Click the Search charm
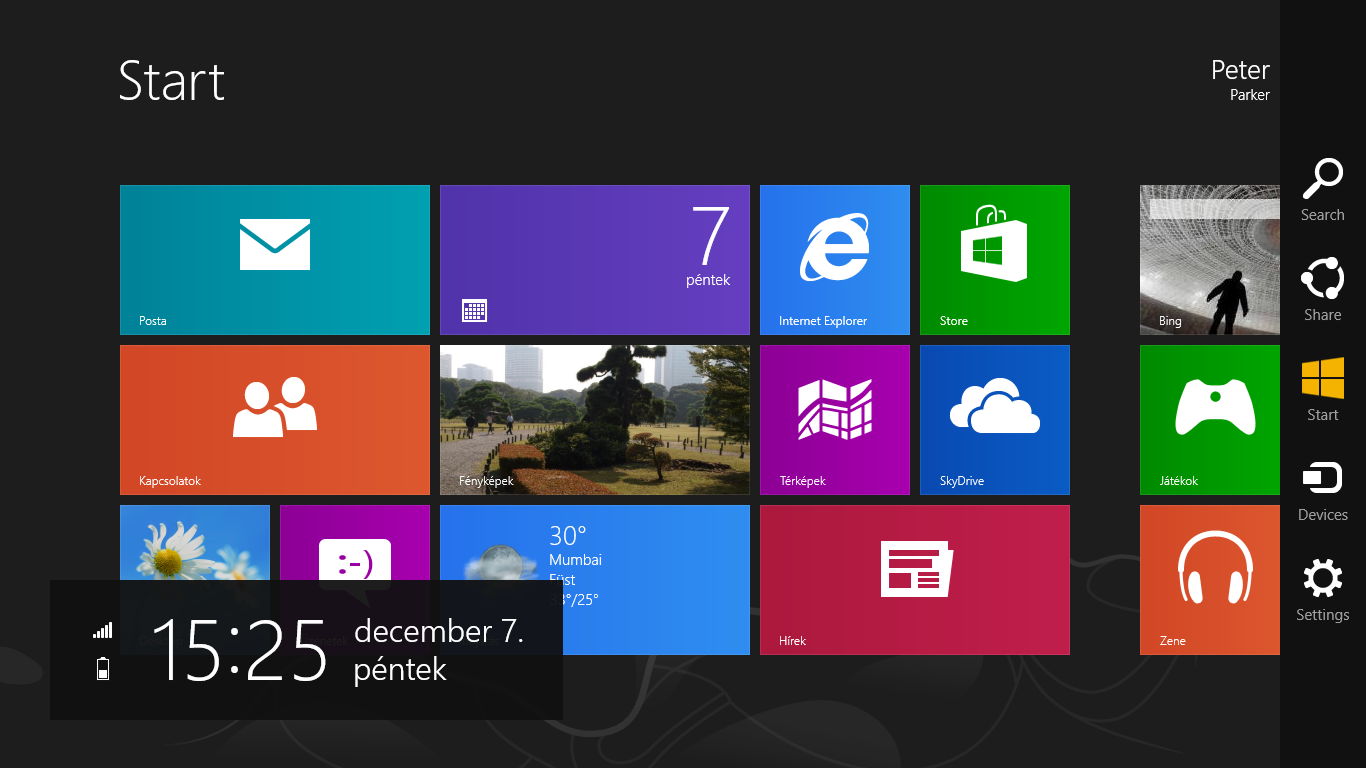Screen dimensions: 1366x768 tap(1322, 190)
